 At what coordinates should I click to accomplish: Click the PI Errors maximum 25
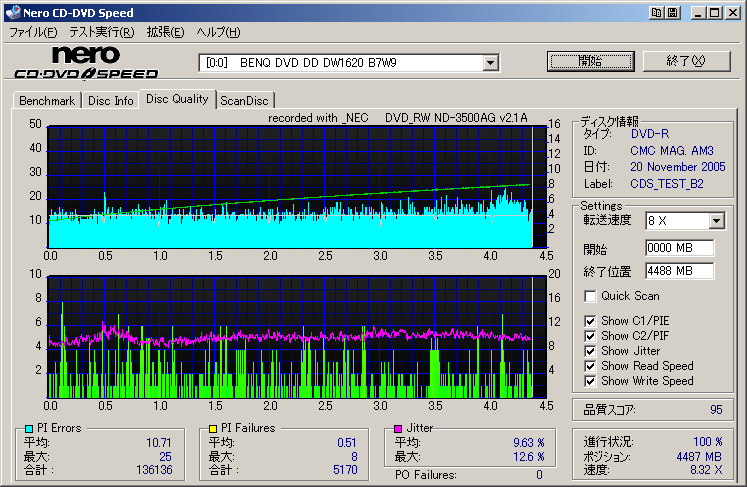[165, 457]
